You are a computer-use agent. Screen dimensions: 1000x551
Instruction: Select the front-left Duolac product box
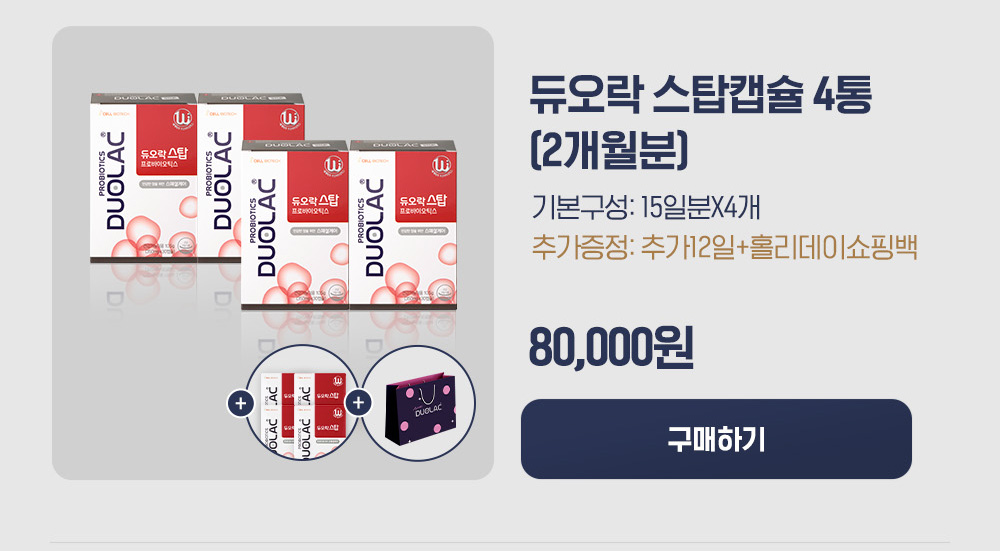tap(295, 226)
